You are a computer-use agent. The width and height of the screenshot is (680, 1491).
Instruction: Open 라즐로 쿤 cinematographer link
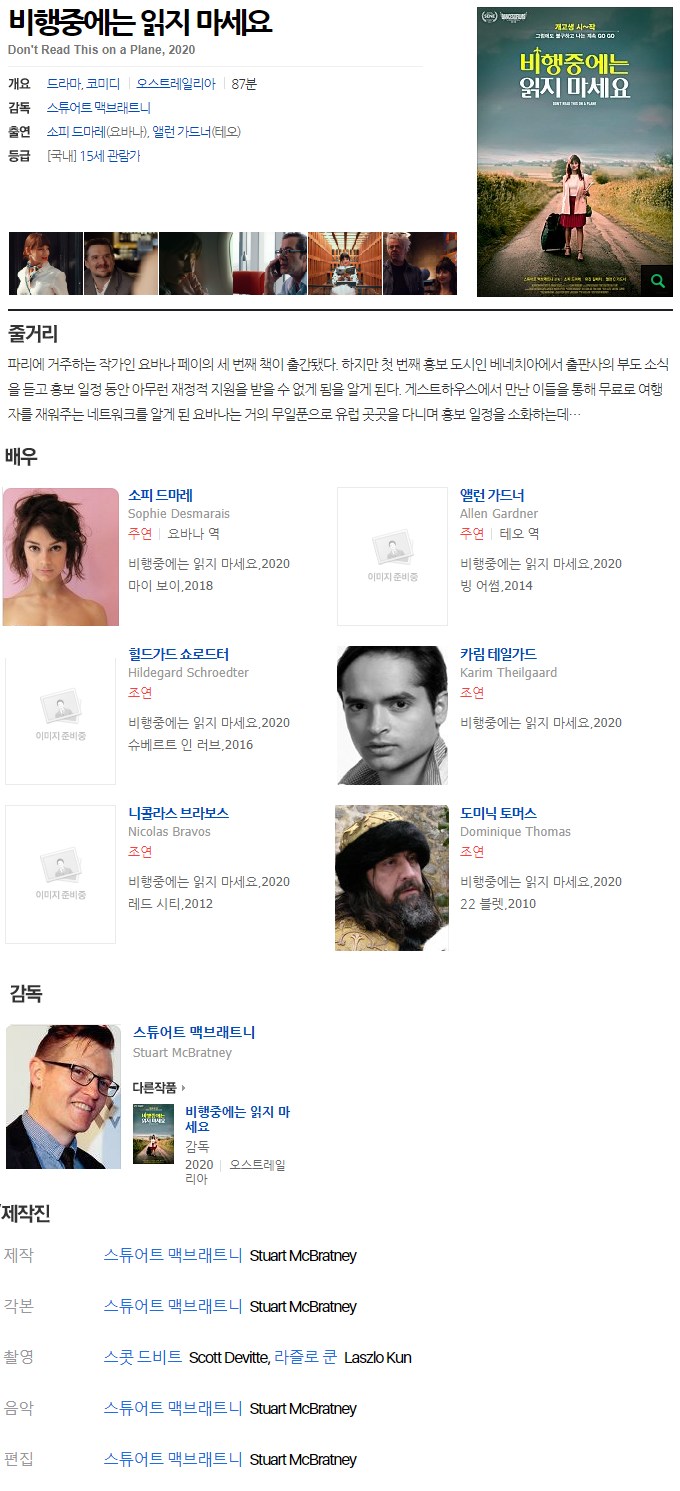(306, 1357)
